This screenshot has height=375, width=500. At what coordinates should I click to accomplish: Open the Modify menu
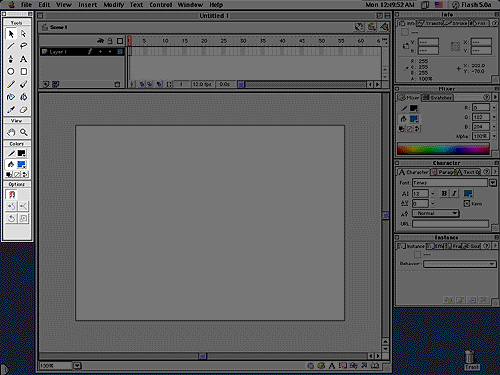[114, 5]
